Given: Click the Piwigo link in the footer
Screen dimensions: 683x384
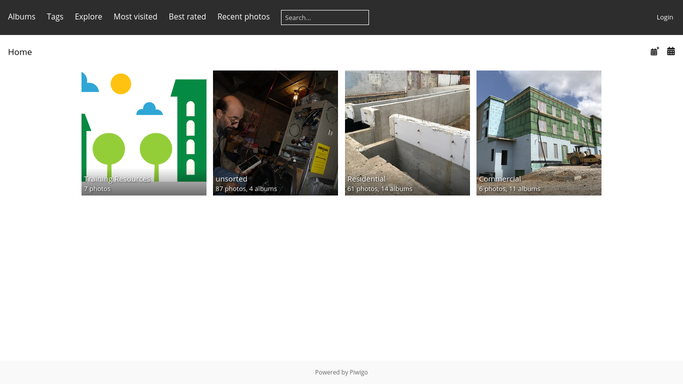Looking at the screenshot, I should click(x=358, y=372).
